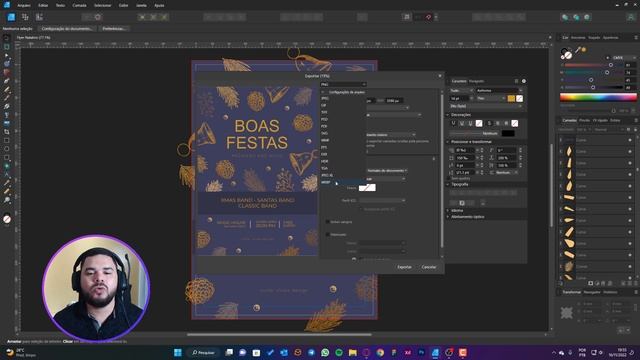This screenshot has height=360, width=640.
Task: Click the Exportar button
Action: click(404, 267)
